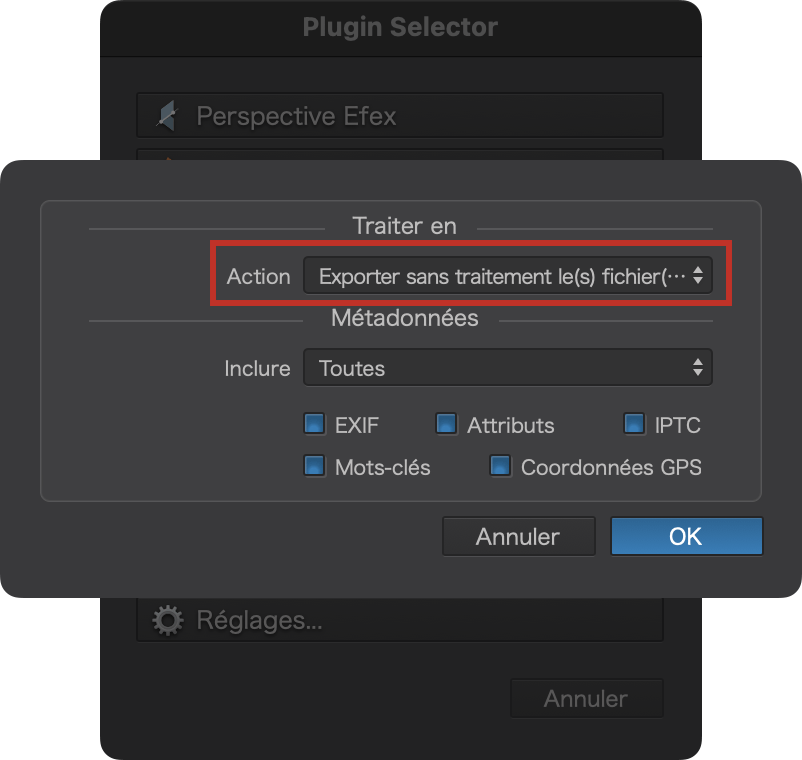Image resolution: width=802 pixels, height=760 pixels.
Task: Select the Perspective Efex text label
Action: point(296,116)
